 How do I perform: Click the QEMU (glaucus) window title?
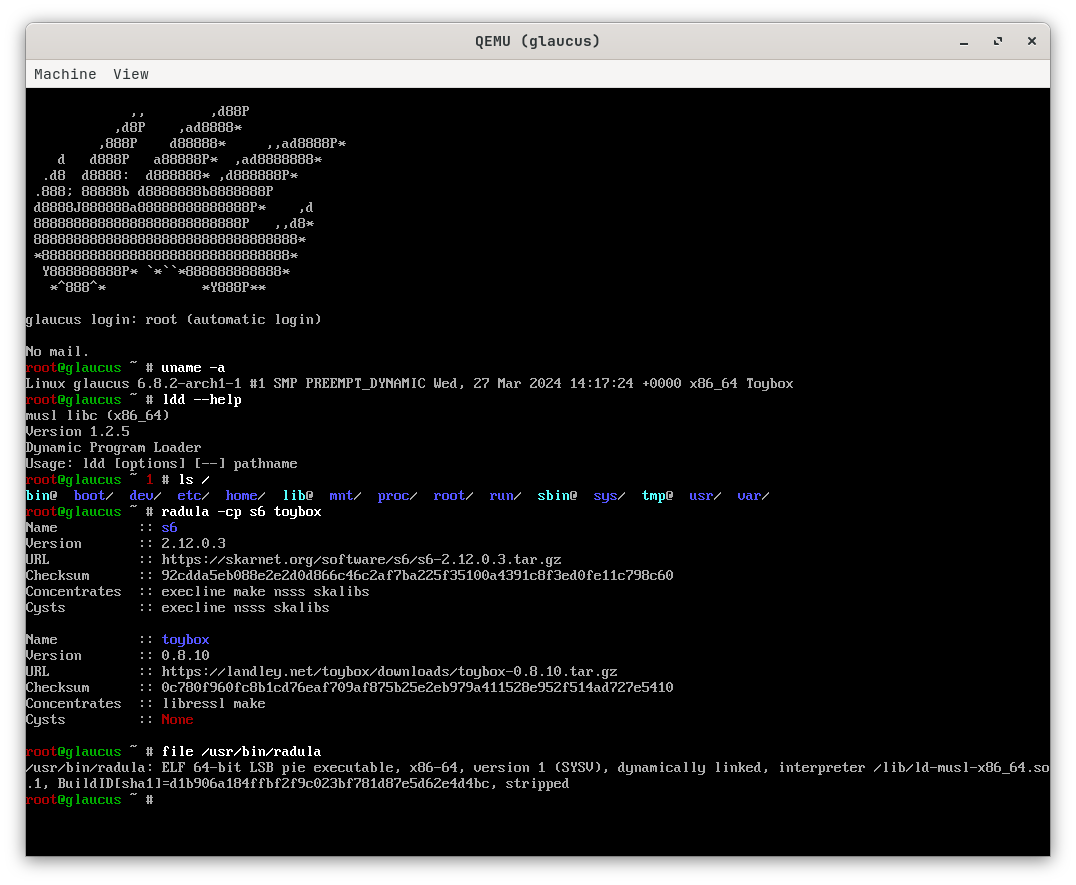click(x=537, y=41)
